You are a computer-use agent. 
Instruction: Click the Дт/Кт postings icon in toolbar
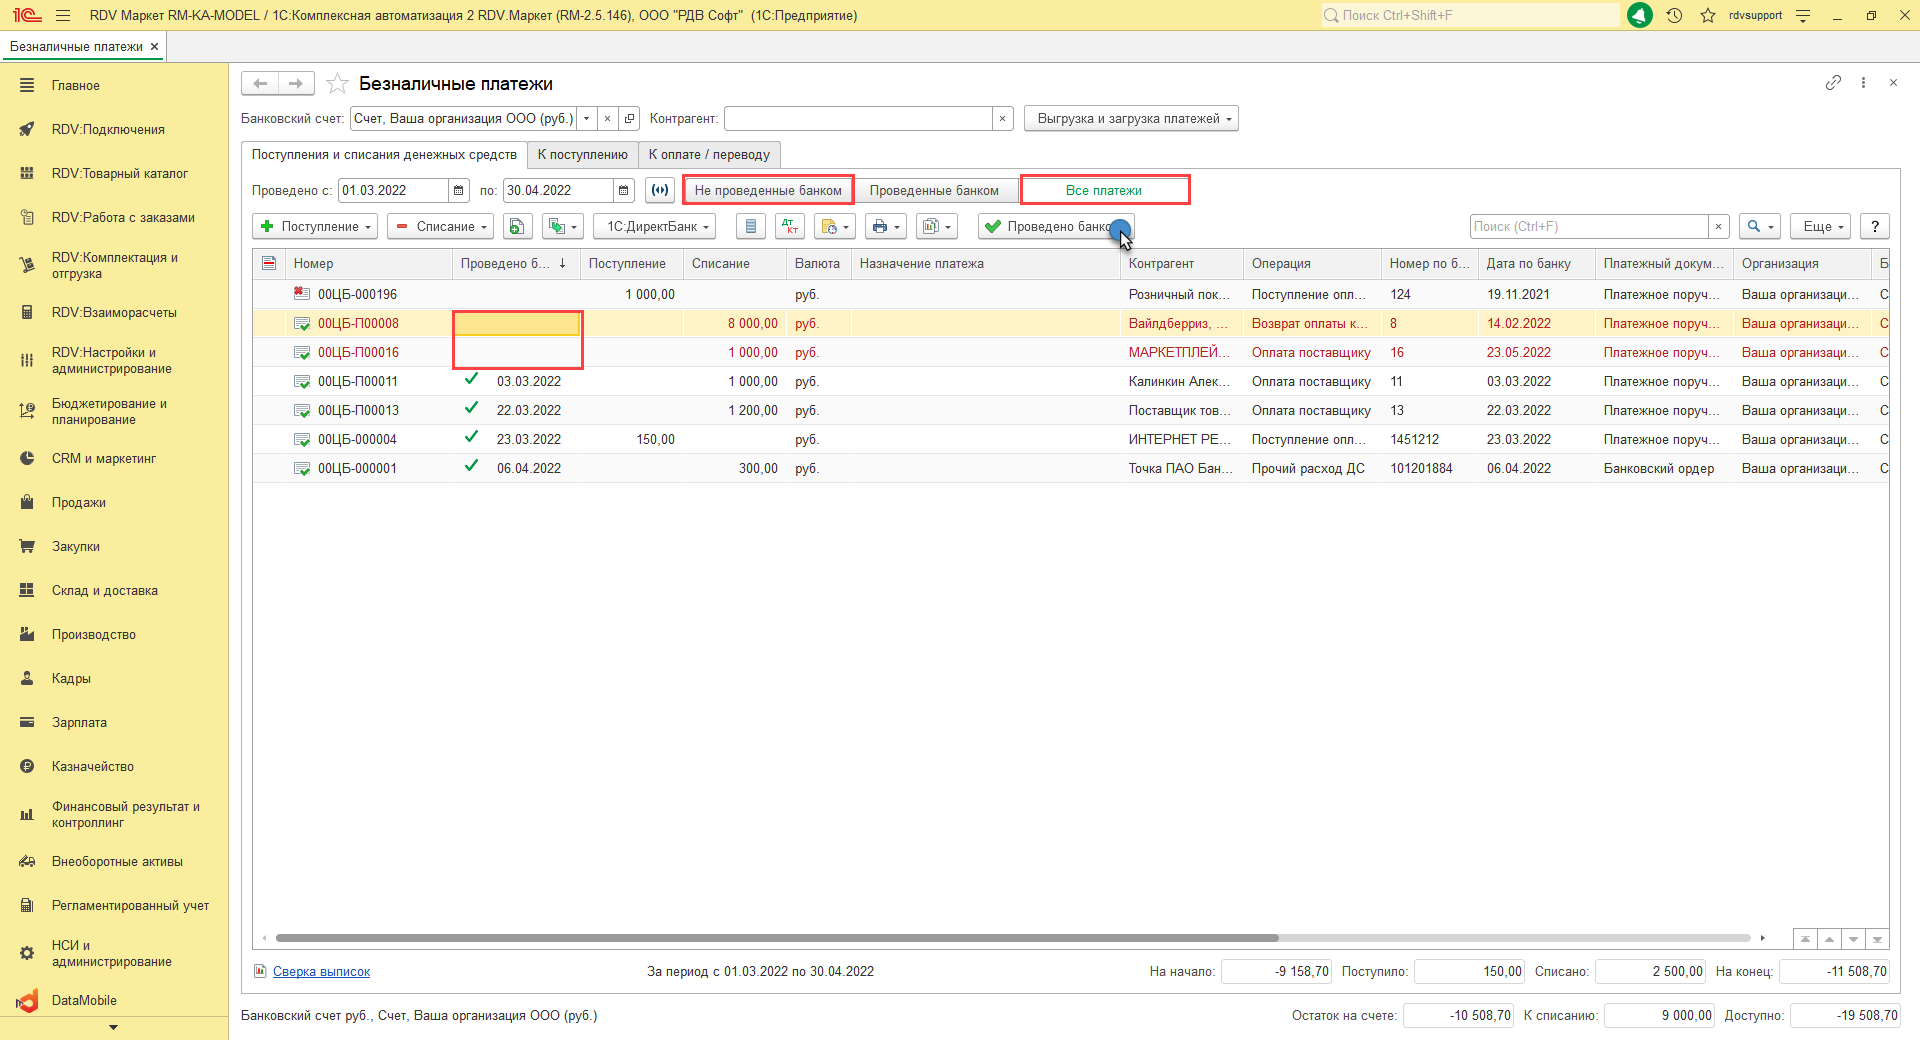790,227
